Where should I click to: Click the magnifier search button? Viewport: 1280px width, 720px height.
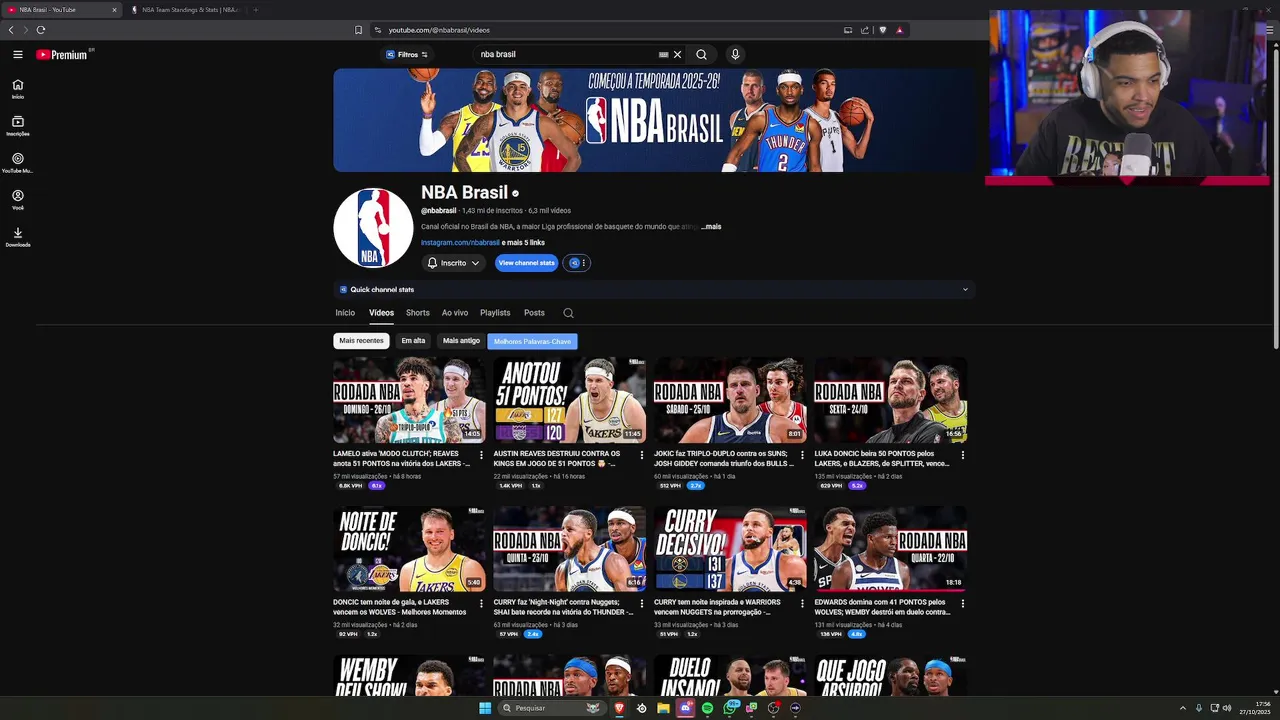tap(701, 55)
